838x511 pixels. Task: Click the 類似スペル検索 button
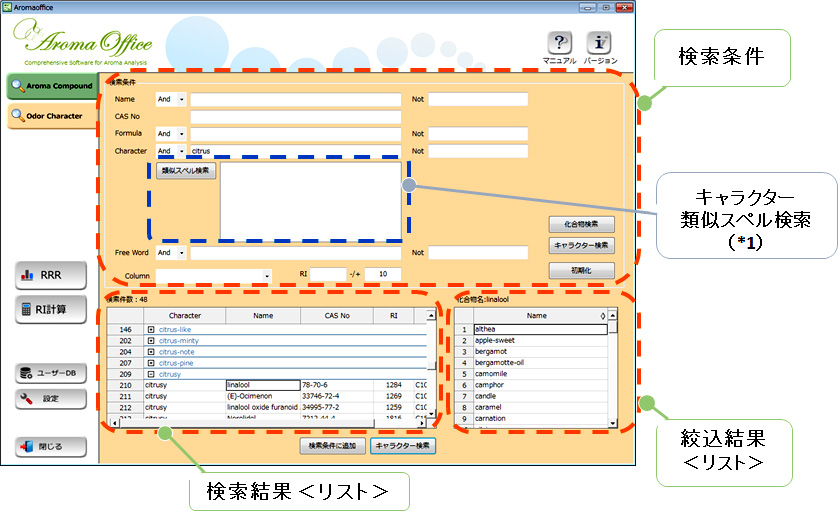186,171
